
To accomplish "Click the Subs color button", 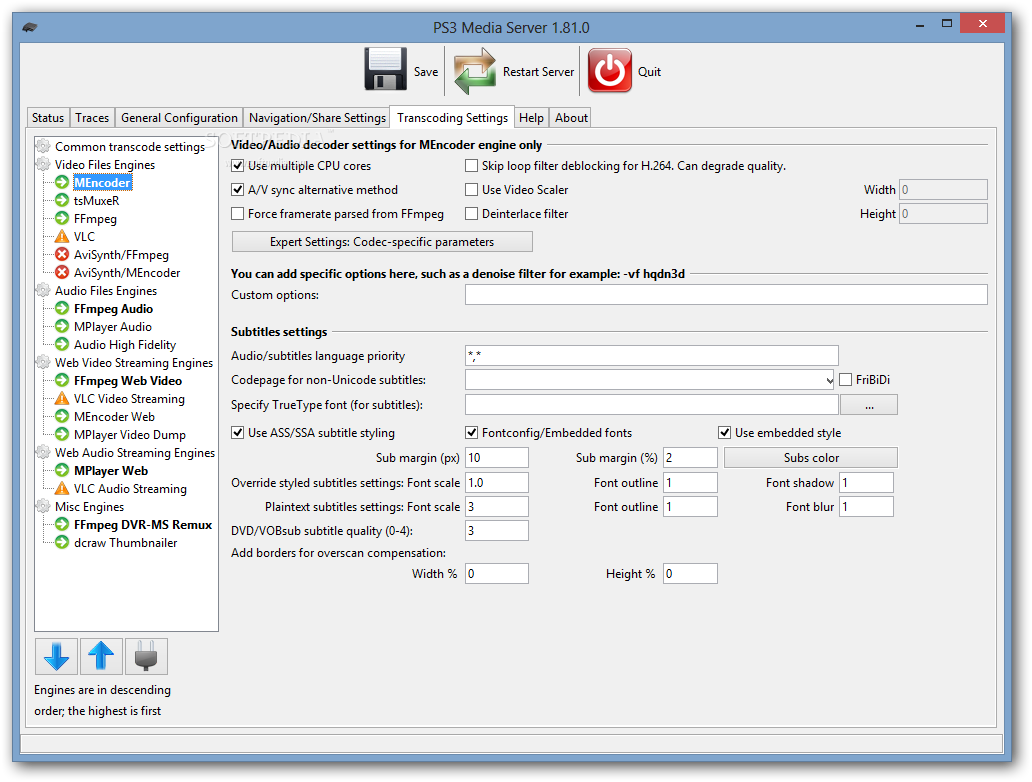I will tap(811, 457).
